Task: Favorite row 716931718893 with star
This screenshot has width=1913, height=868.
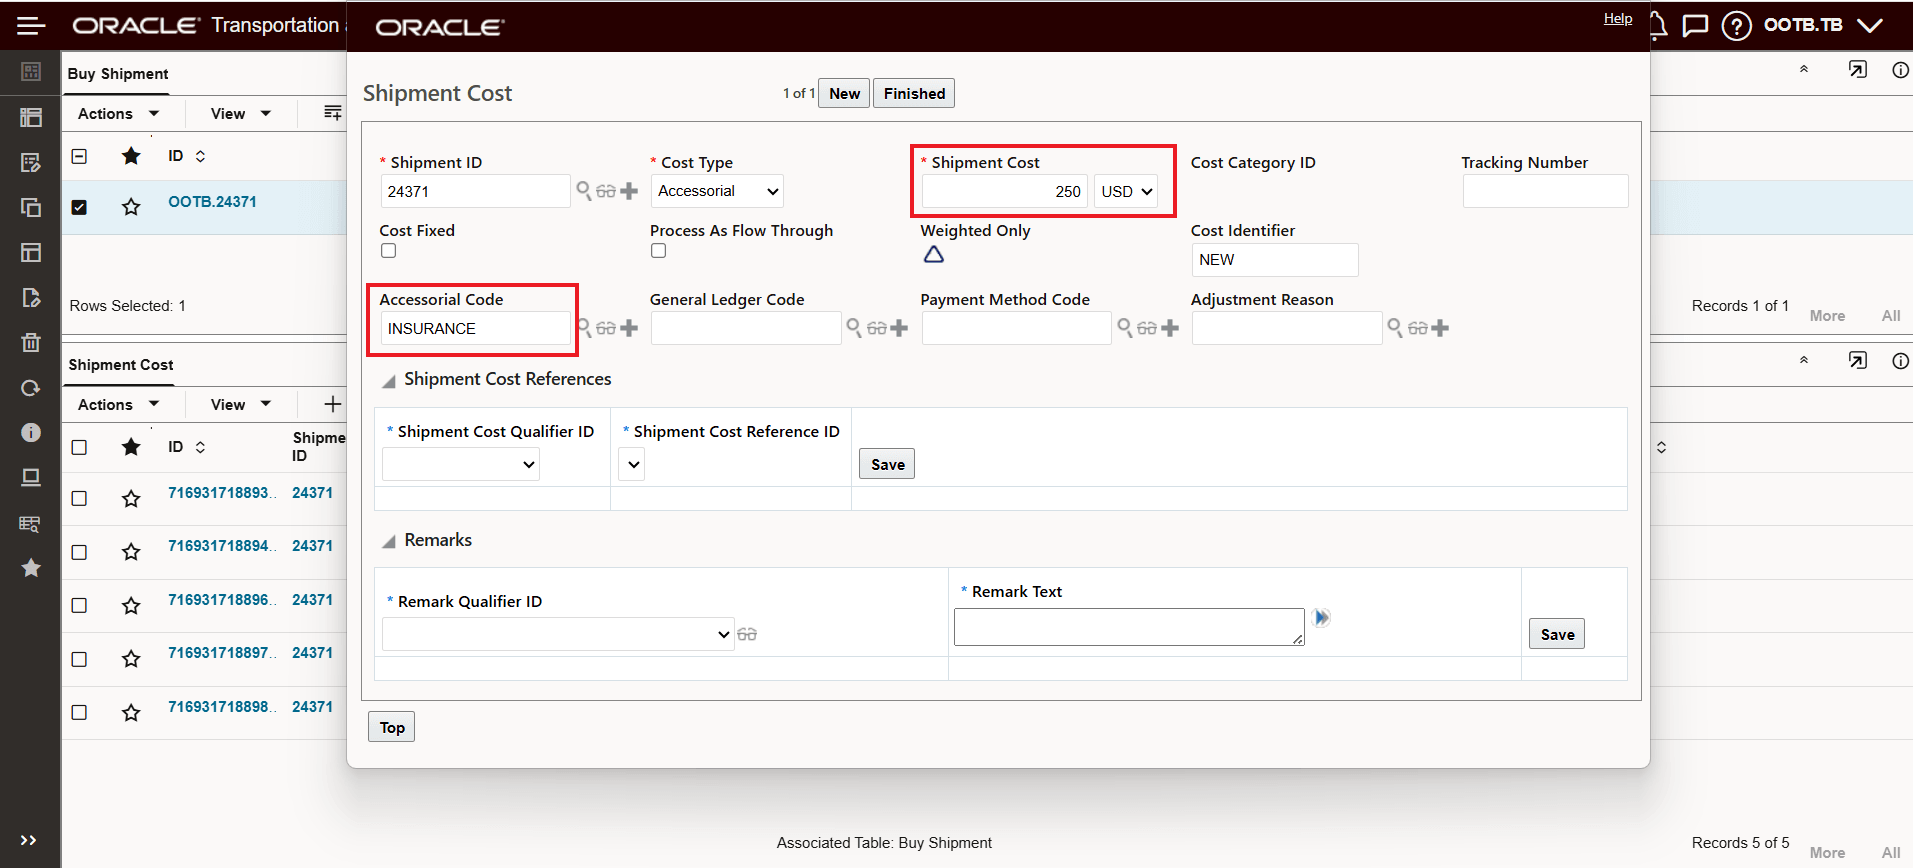Action: pos(131,498)
